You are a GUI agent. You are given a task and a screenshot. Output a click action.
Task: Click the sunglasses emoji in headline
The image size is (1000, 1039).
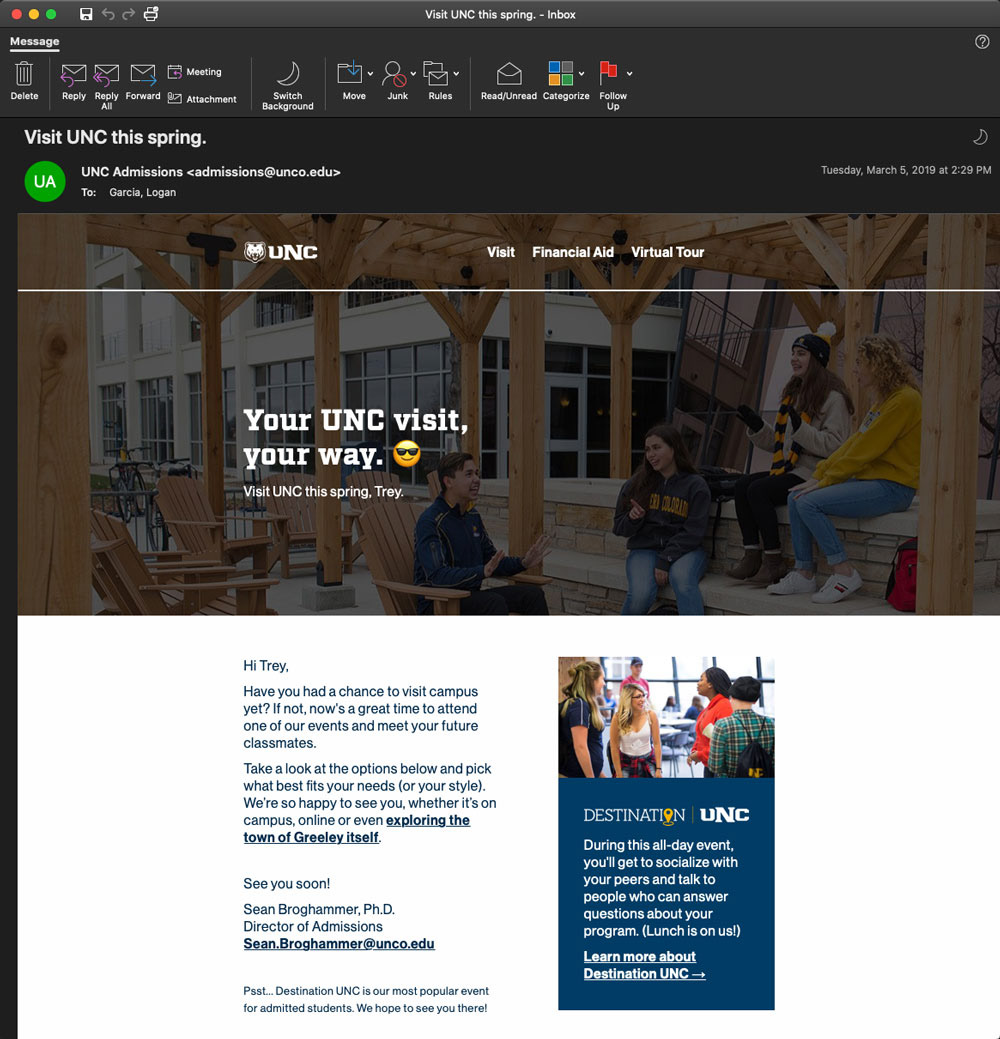407,454
